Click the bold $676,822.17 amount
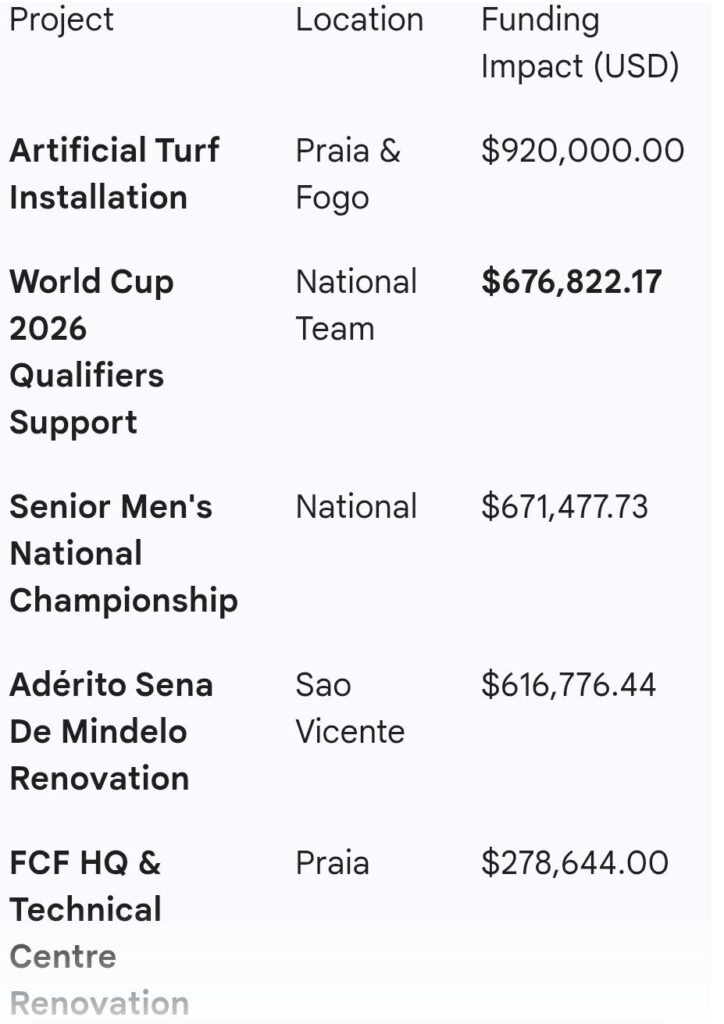This screenshot has height=1024, width=724. tap(571, 282)
